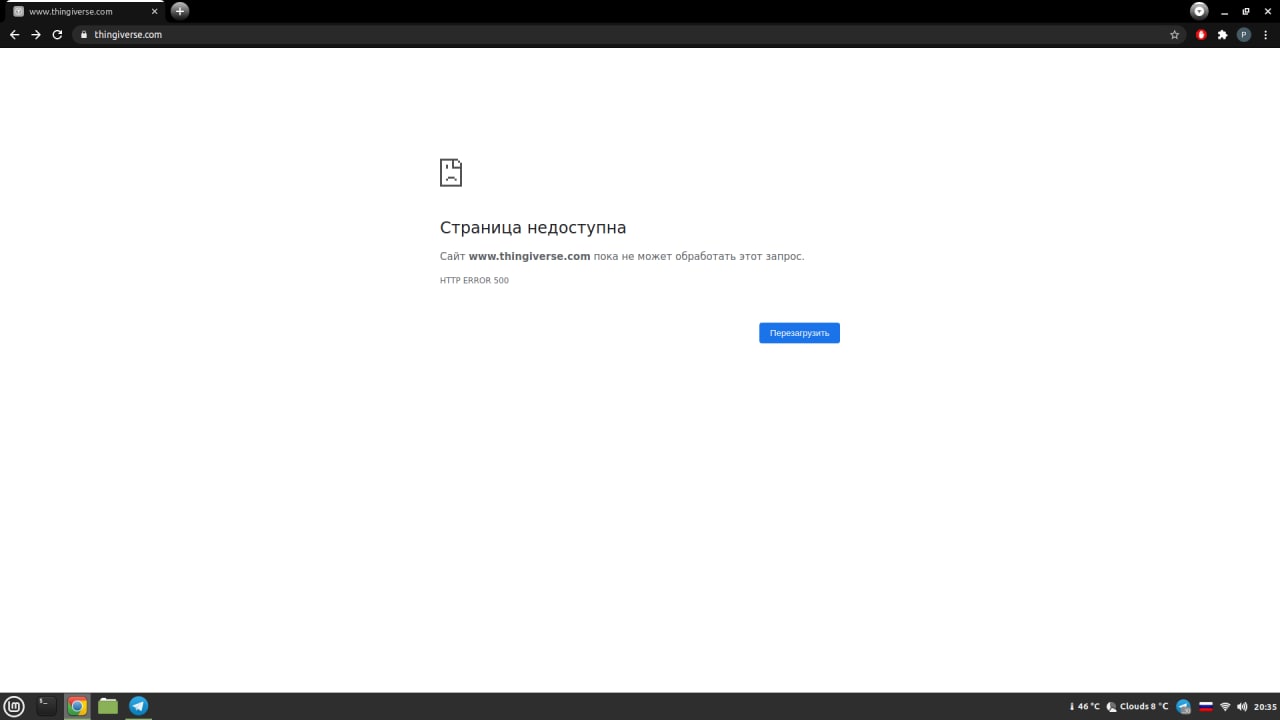1280x720 pixels.
Task: Open a new tab with plus button
Action: point(180,11)
